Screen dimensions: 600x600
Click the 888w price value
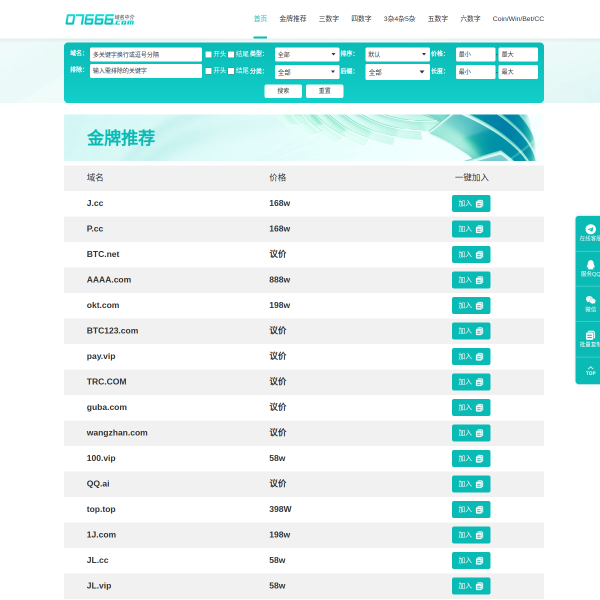point(280,280)
